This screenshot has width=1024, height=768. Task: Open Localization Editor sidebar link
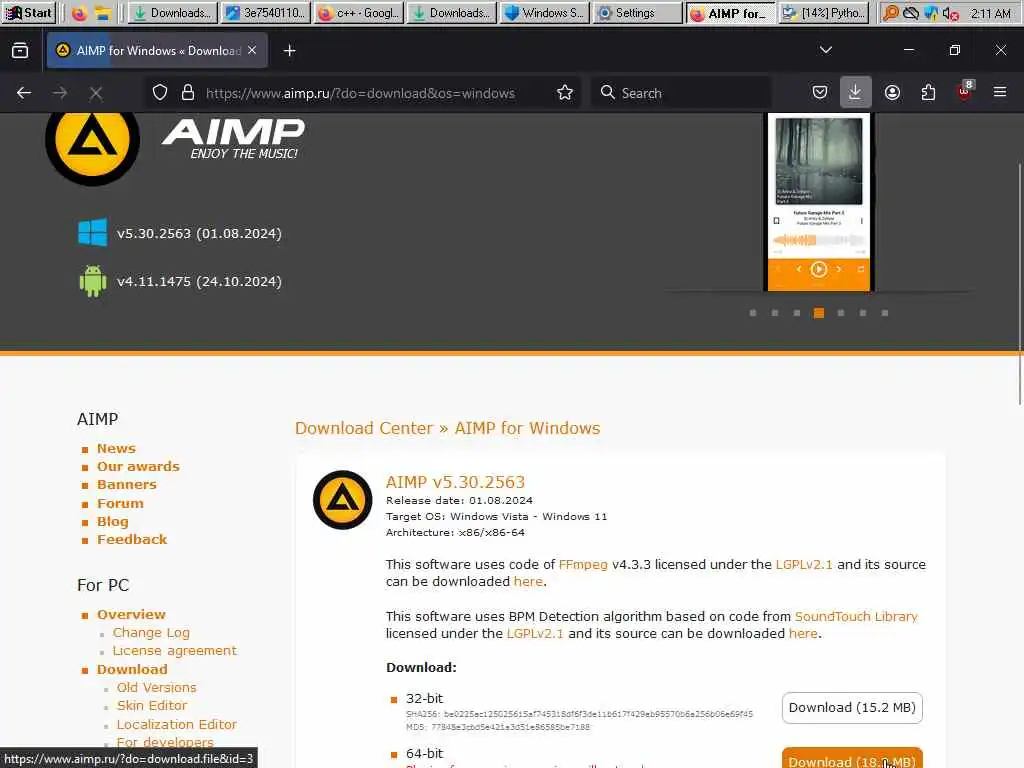click(x=176, y=724)
